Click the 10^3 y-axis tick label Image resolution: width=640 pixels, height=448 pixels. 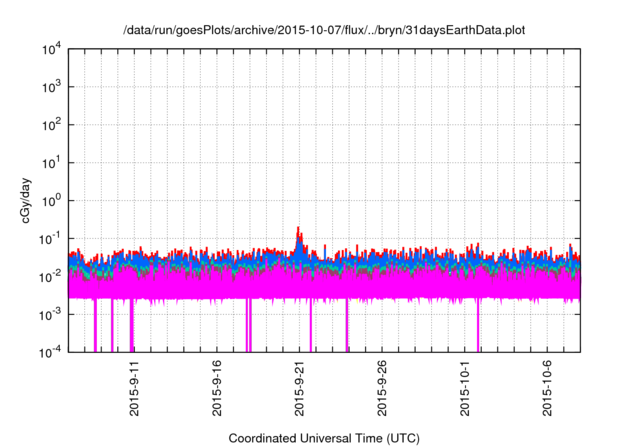pos(51,87)
